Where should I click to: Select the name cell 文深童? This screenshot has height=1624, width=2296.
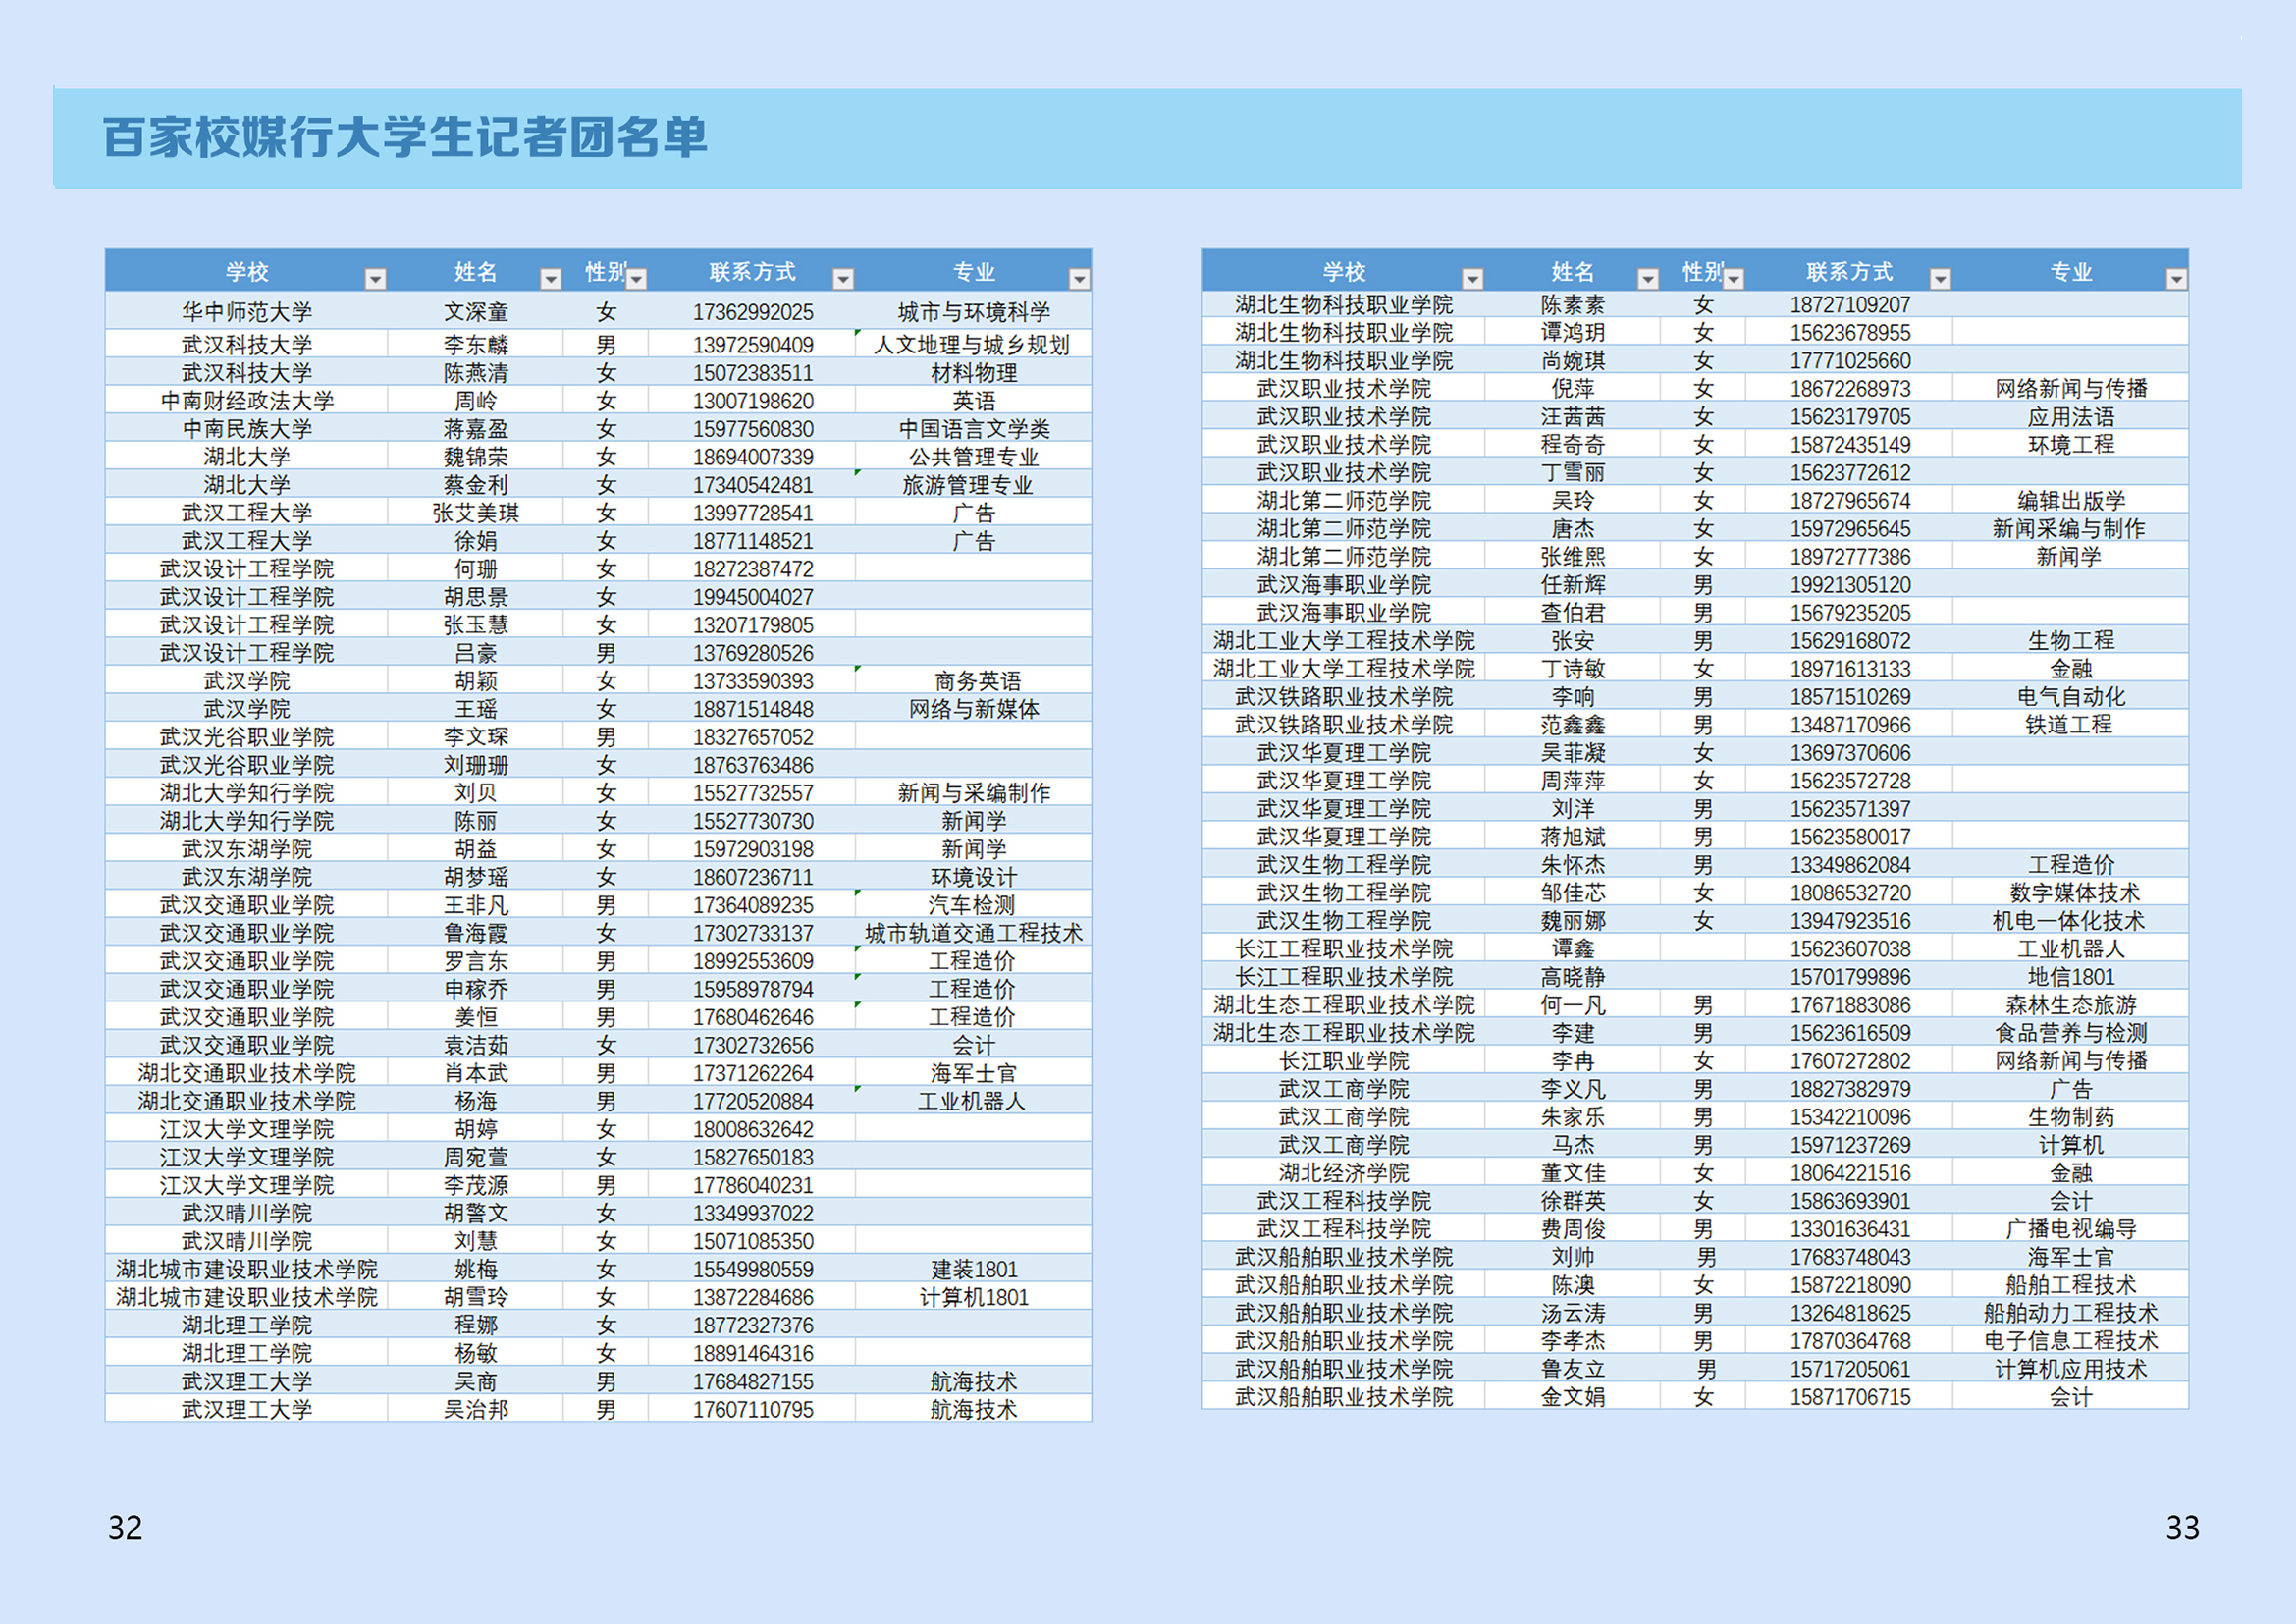point(476,312)
